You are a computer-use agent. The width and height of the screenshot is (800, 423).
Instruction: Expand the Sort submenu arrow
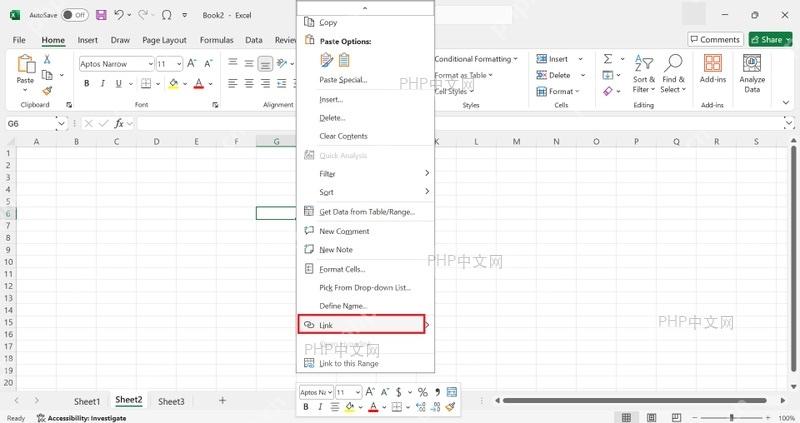click(427, 191)
